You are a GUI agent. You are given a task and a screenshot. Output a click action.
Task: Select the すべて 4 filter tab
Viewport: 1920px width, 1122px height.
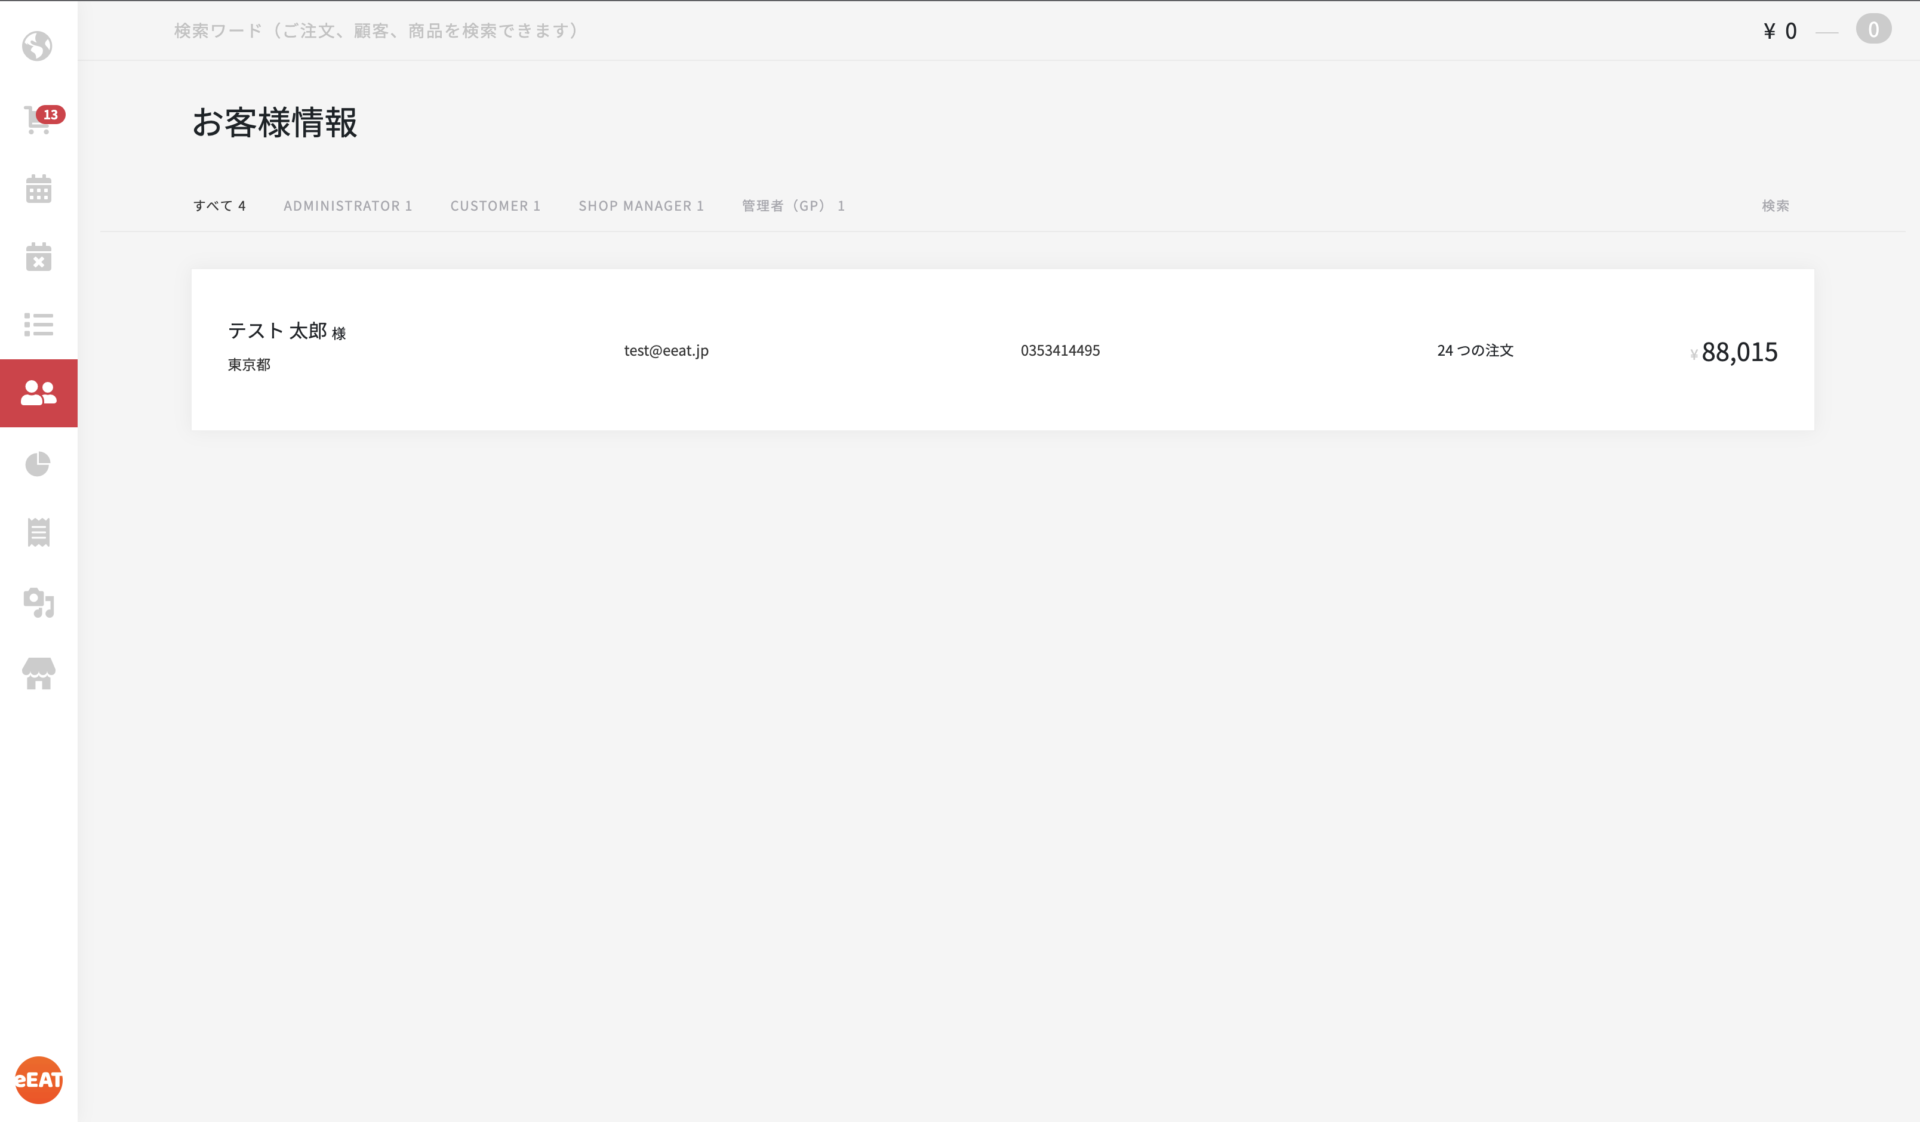(219, 206)
